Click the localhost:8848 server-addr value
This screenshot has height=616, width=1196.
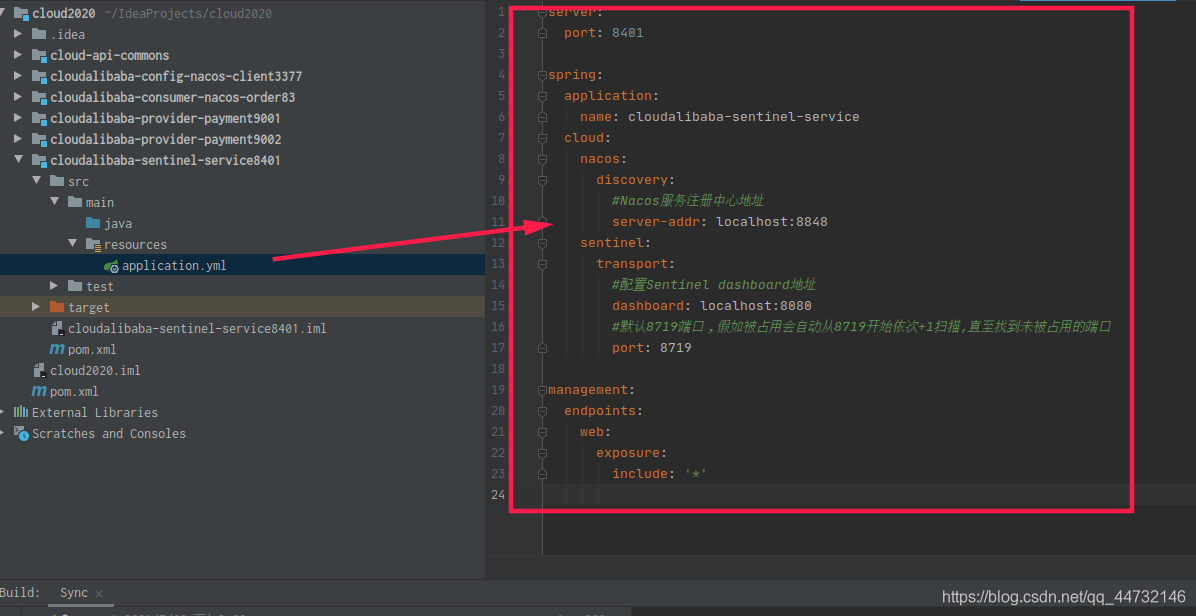pos(772,222)
